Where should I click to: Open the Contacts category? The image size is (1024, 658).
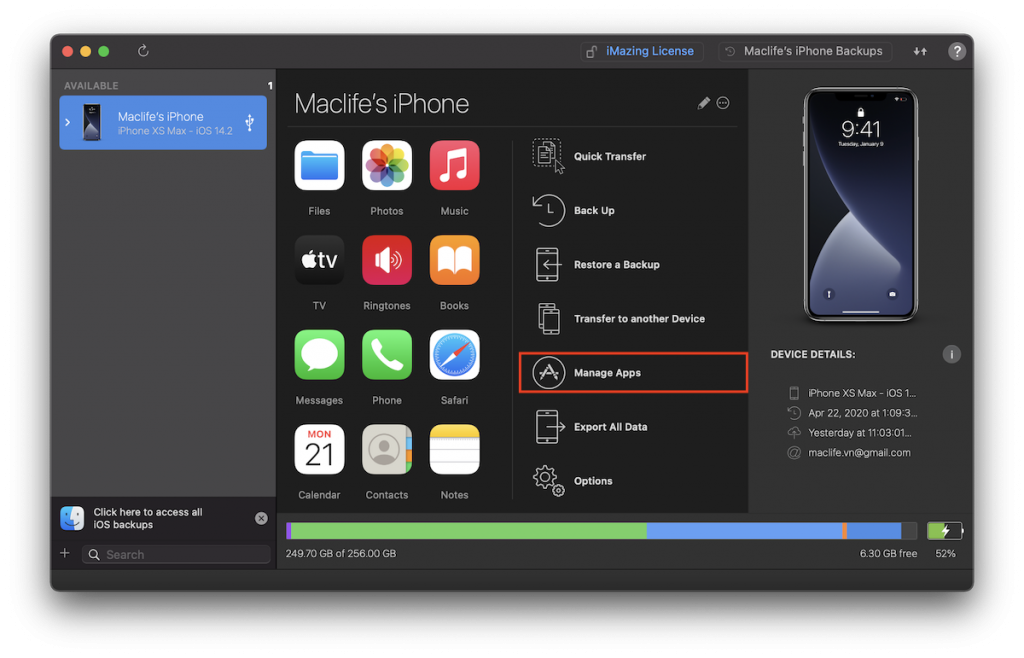pyautogui.click(x=386, y=449)
